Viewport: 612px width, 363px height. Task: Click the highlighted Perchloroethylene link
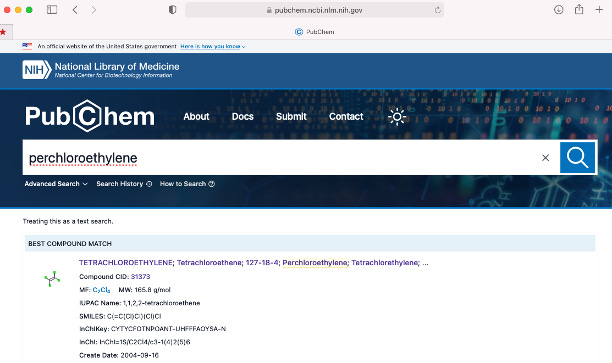pyautogui.click(x=315, y=262)
